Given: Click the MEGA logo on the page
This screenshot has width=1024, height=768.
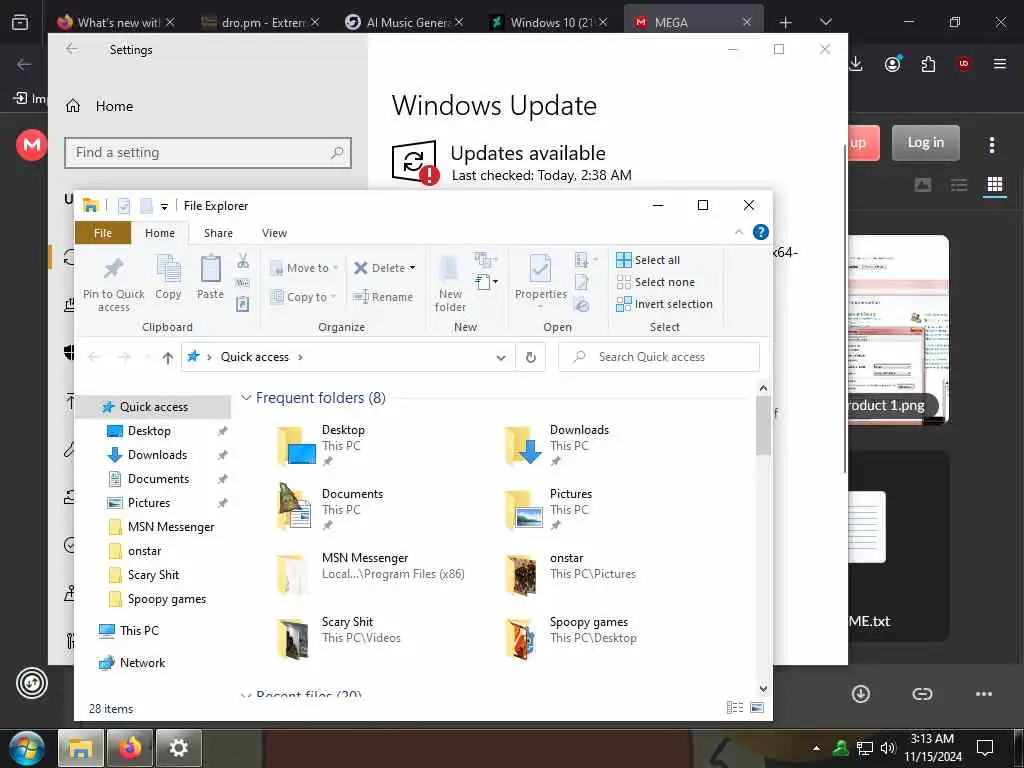Looking at the screenshot, I should coord(31,144).
